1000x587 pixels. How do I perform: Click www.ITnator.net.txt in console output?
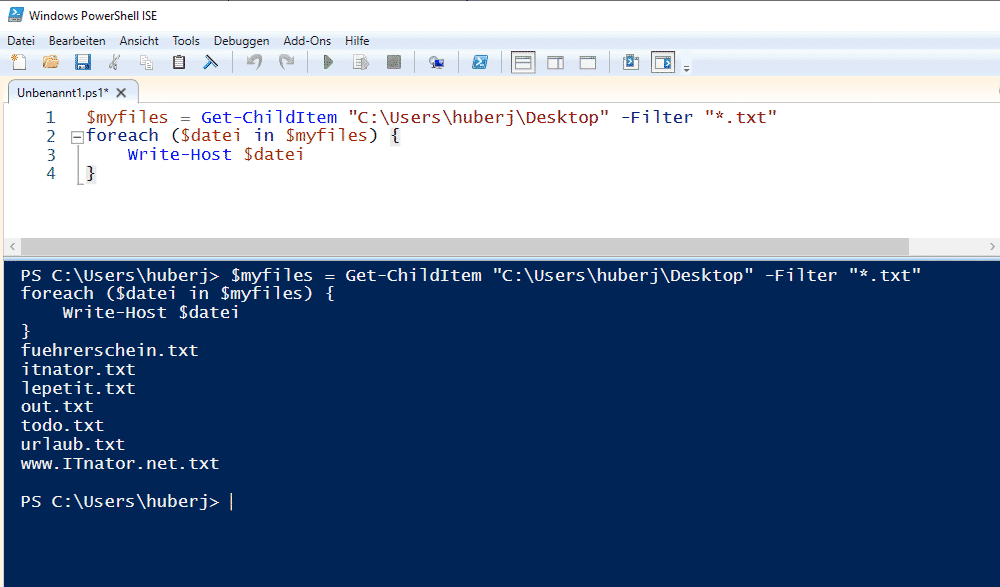(120, 463)
